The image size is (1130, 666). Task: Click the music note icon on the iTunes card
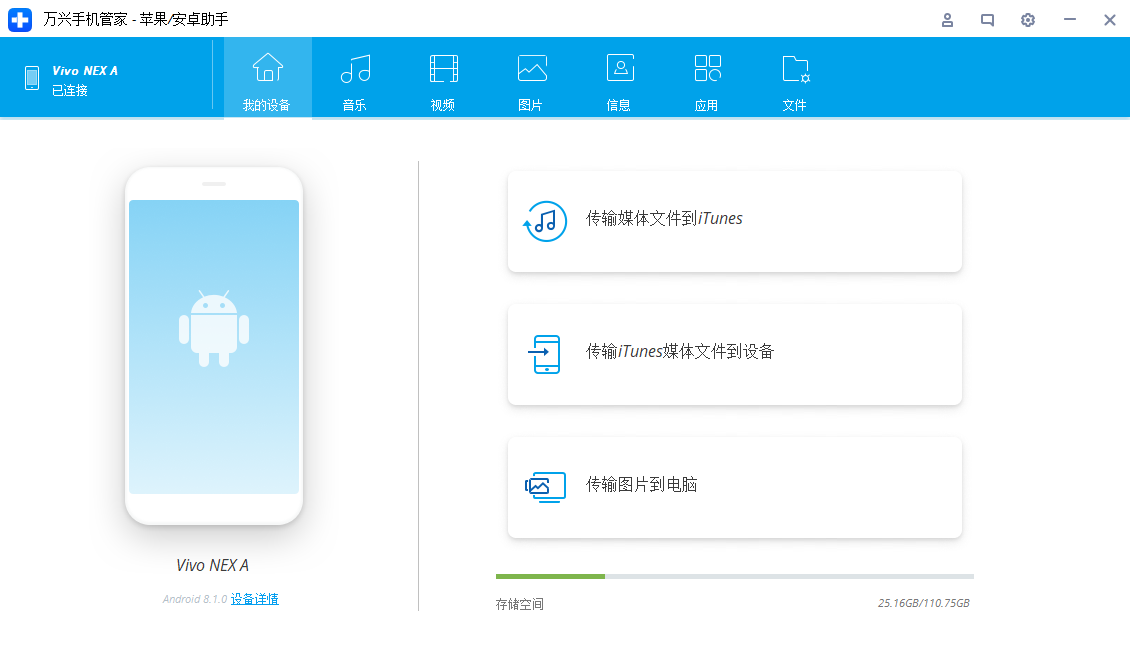[x=546, y=221]
